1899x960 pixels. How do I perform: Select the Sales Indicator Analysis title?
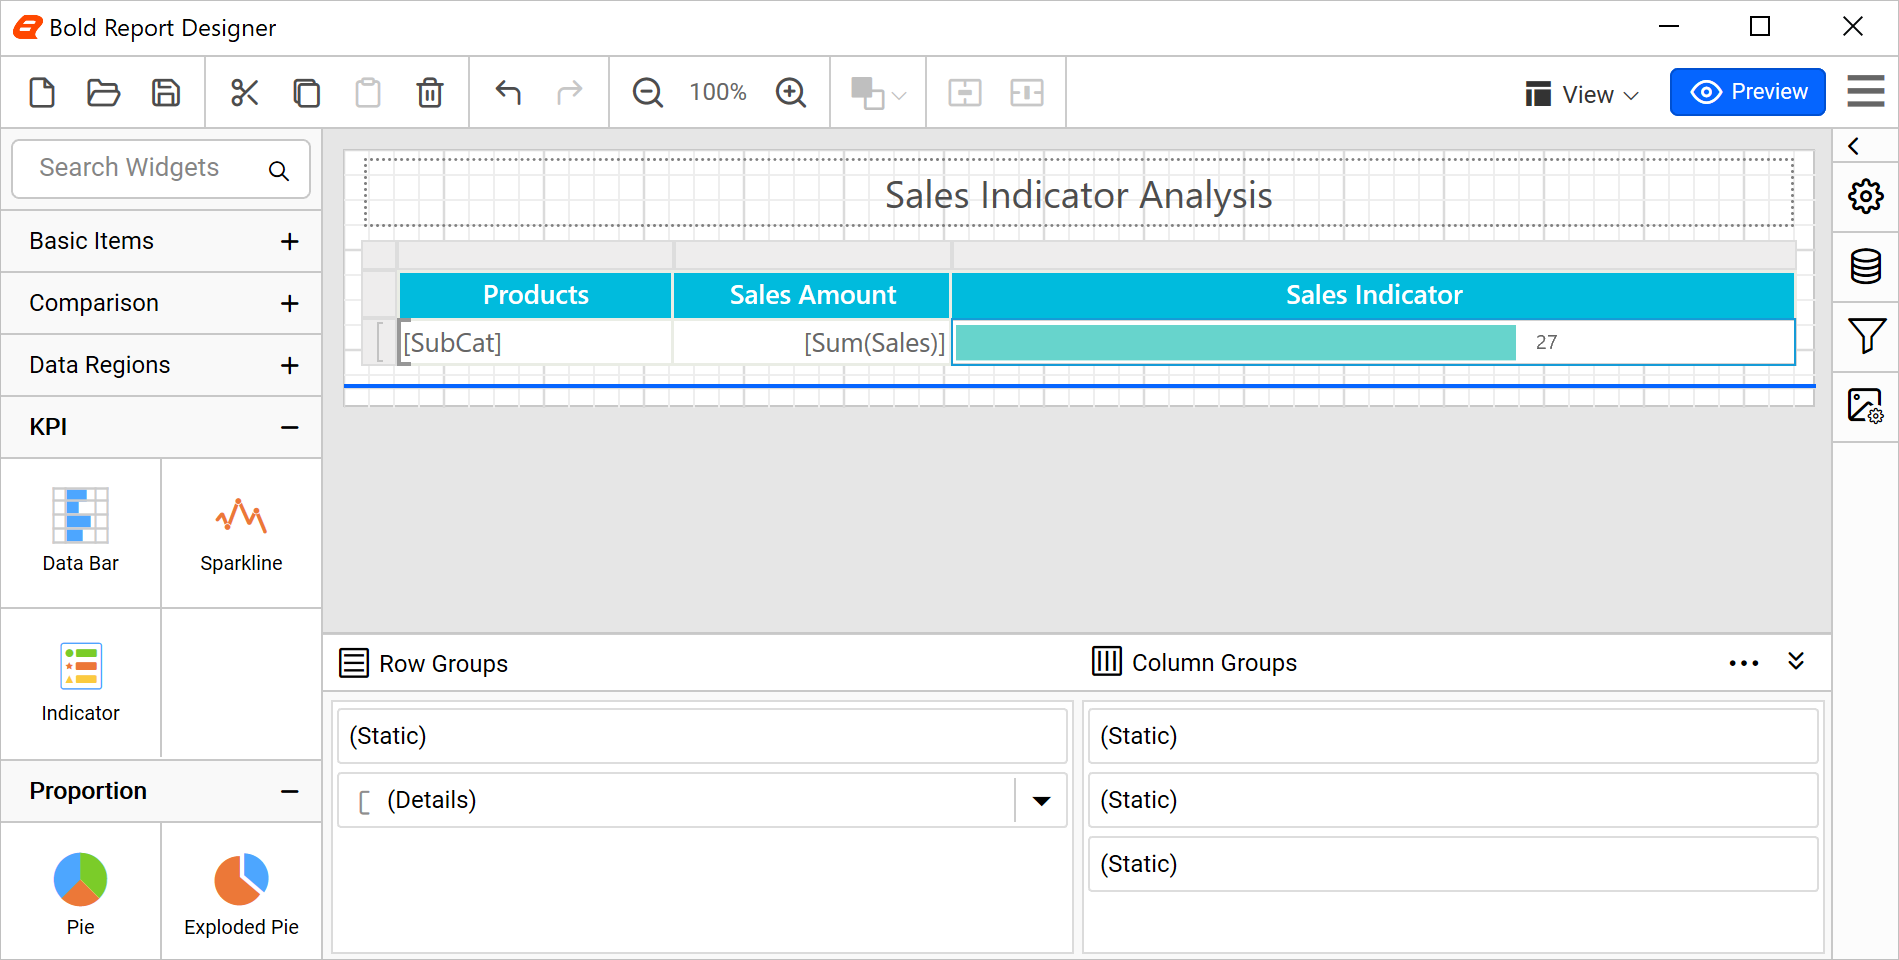pyautogui.click(x=1079, y=194)
